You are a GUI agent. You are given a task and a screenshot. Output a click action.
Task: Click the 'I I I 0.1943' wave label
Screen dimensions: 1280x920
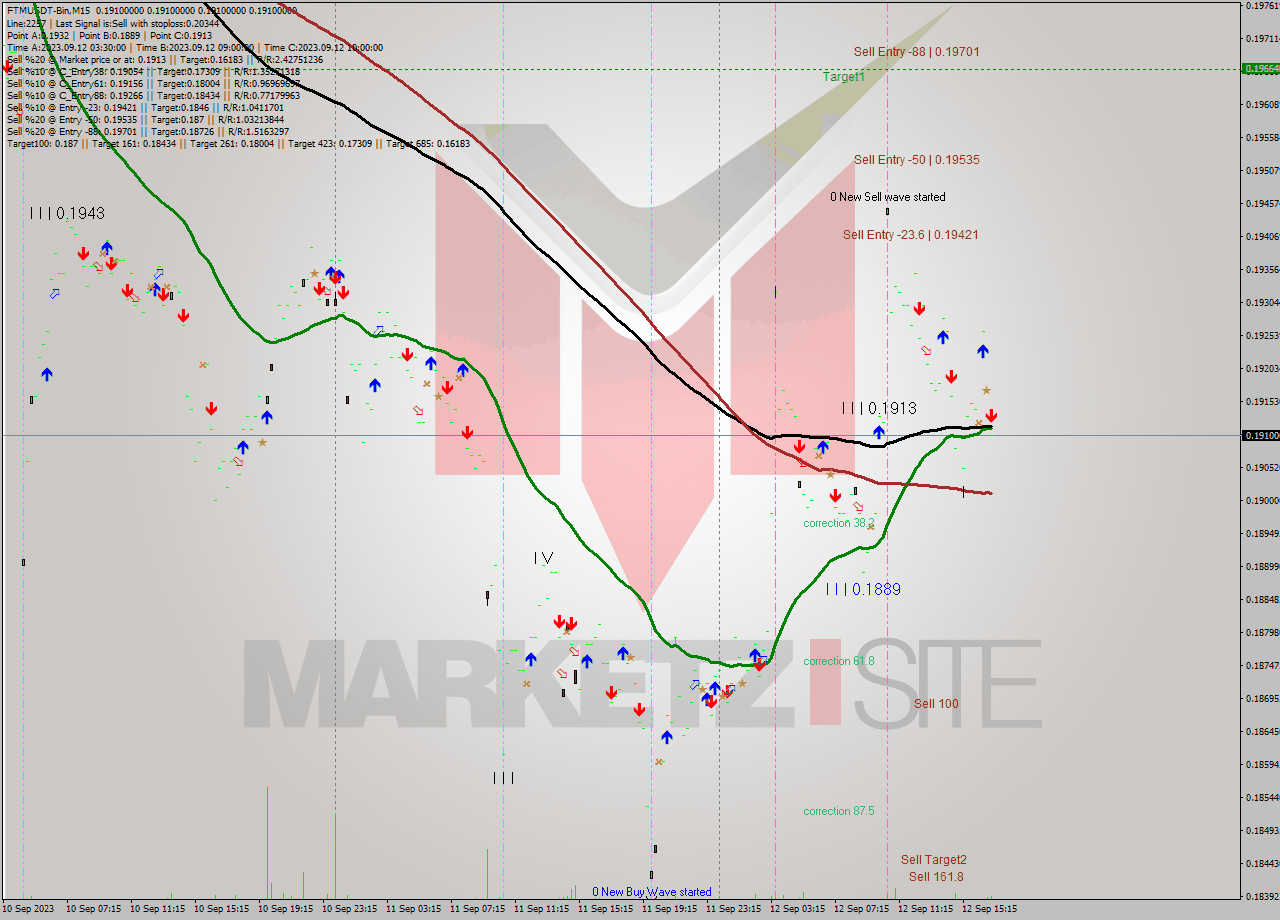pos(67,213)
